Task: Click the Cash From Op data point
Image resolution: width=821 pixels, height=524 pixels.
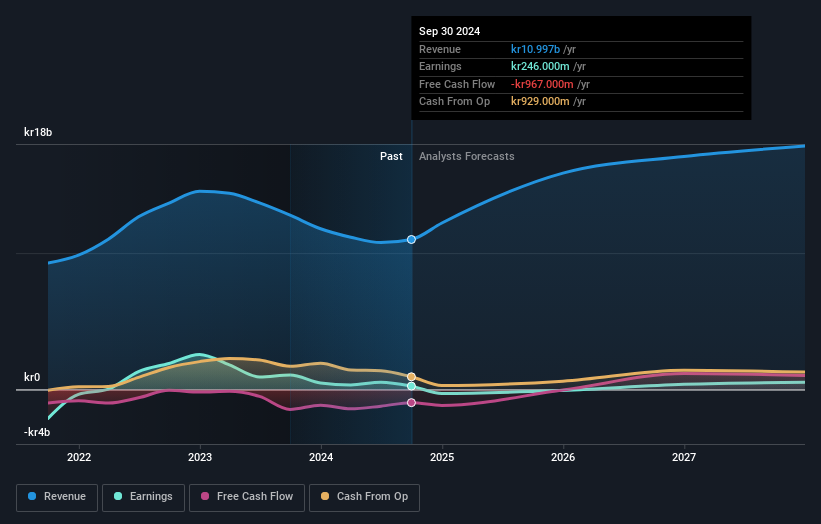Action: [x=412, y=377]
